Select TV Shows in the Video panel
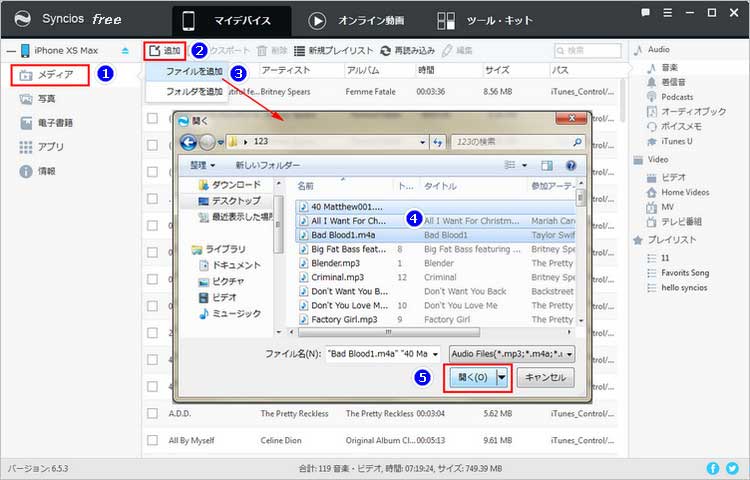750x480 pixels. [674, 222]
